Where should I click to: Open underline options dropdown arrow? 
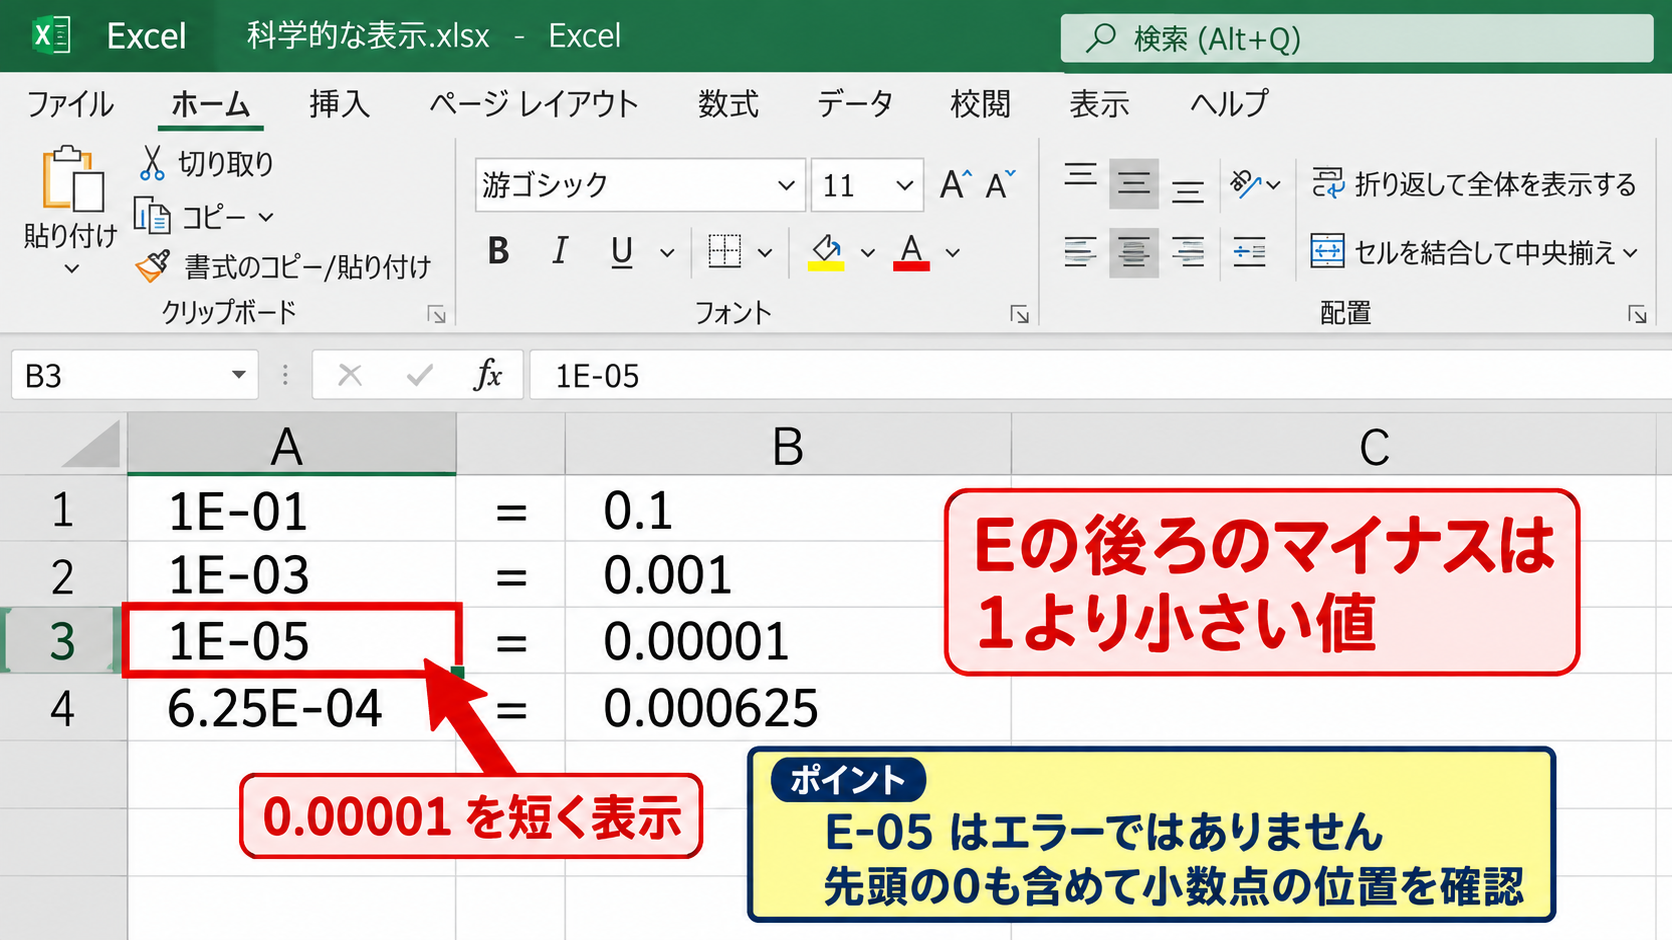pyautogui.click(x=667, y=253)
